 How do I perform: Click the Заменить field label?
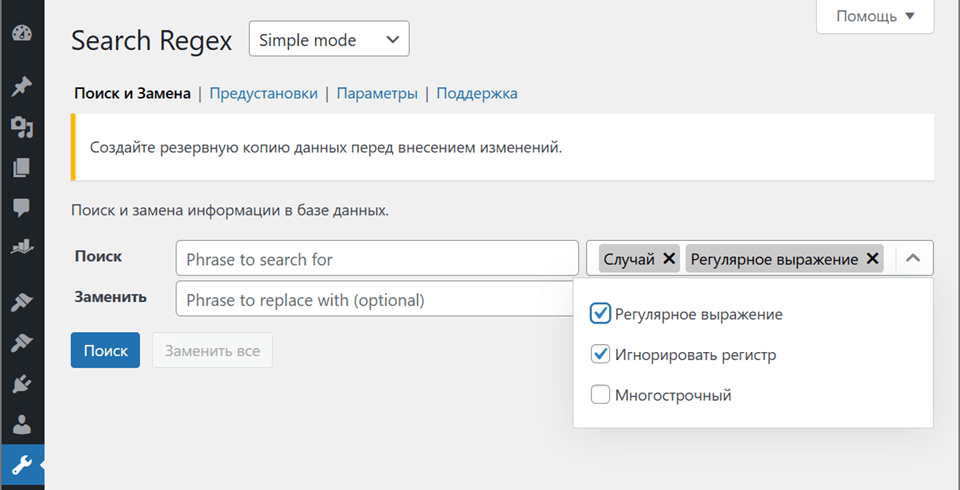(111, 296)
